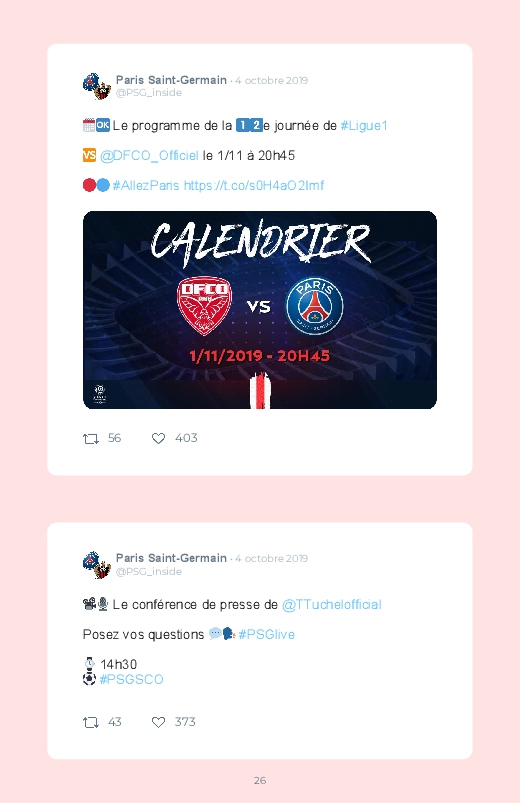Open the PSG avatar on the first tweet
The image size is (520, 803).
[97, 86]
